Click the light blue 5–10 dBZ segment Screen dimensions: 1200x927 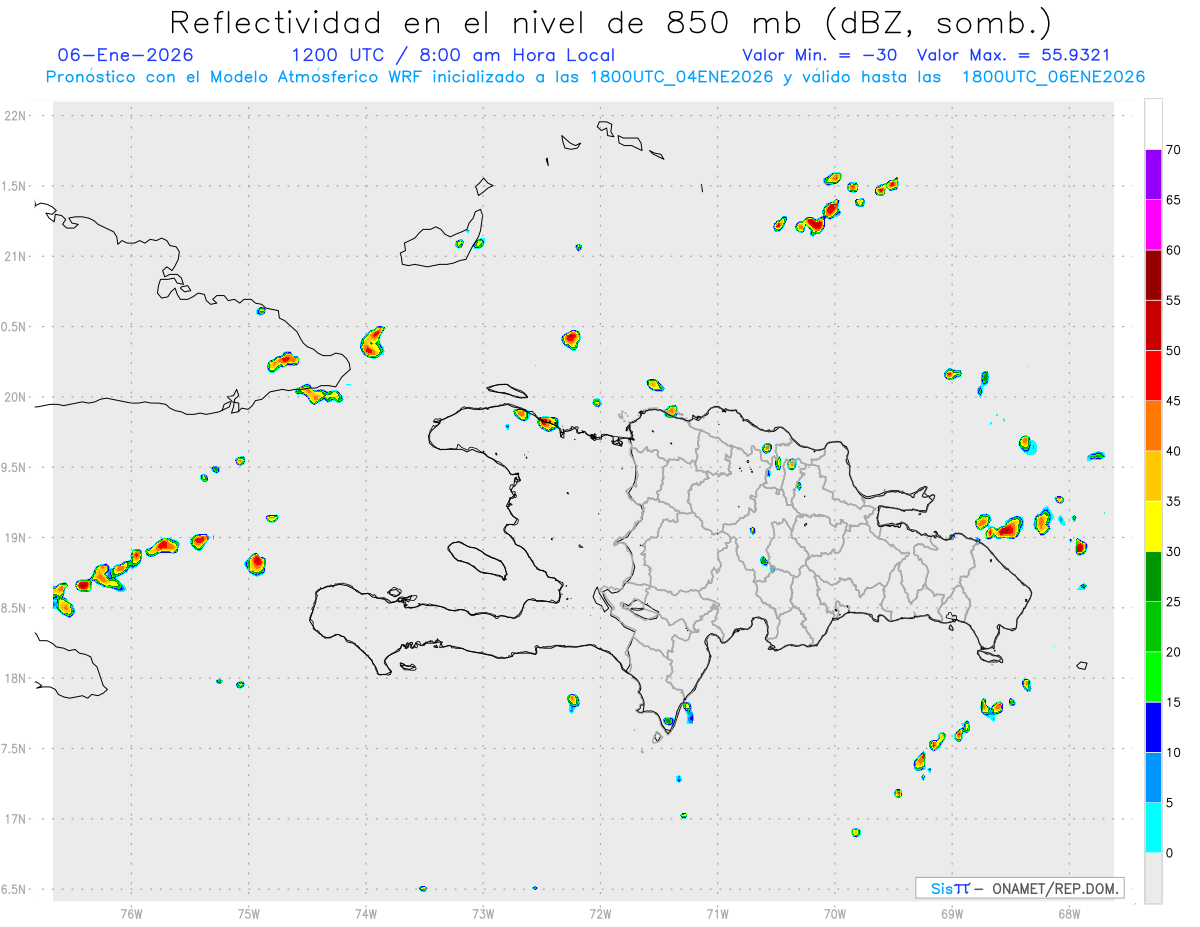pyautogui.click(x=1153, y=778)
